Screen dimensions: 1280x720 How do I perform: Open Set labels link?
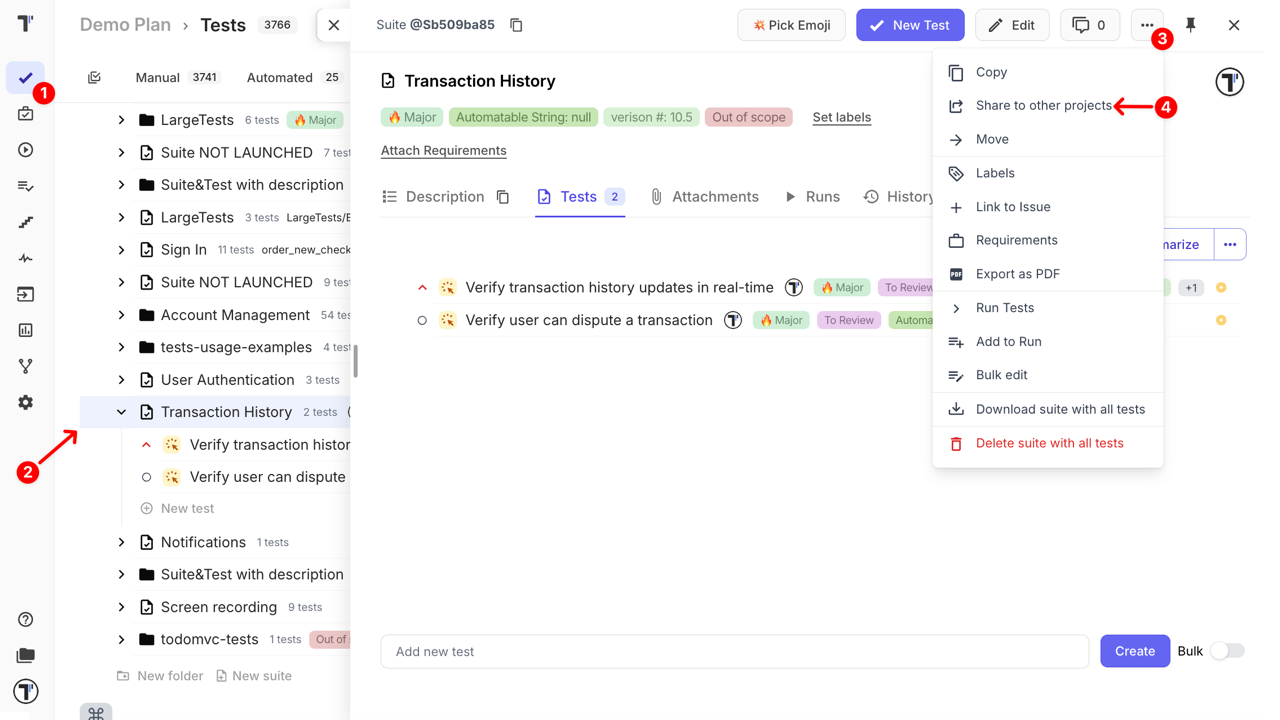(x=841, y=117)
